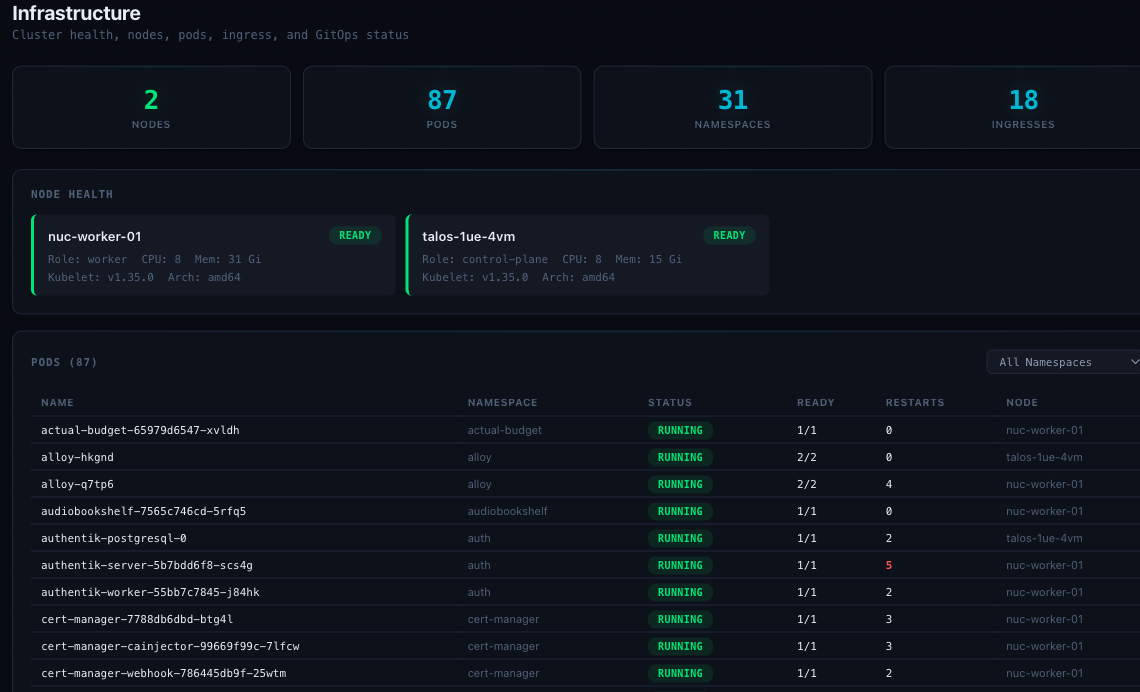Select pod alloy-hkgnd
Viewport: 1140px width, 692px height.
77,457
